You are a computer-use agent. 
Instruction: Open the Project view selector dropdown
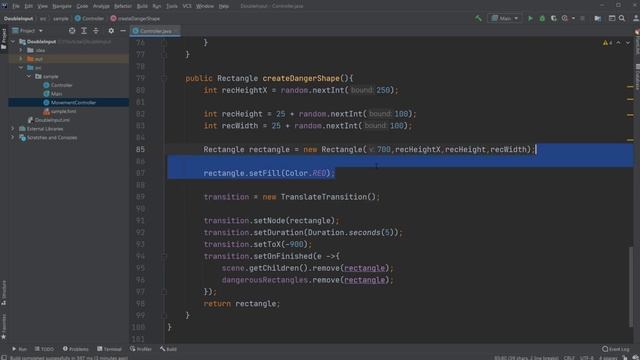pos(28,31)
